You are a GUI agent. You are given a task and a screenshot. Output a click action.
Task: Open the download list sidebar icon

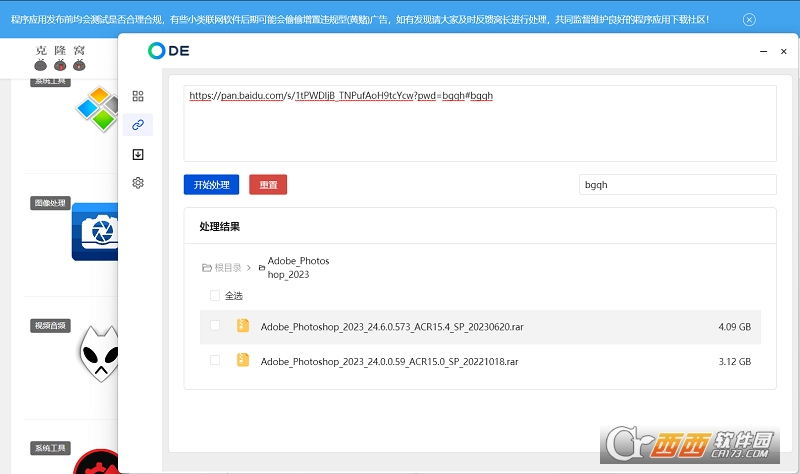(138, 154)
